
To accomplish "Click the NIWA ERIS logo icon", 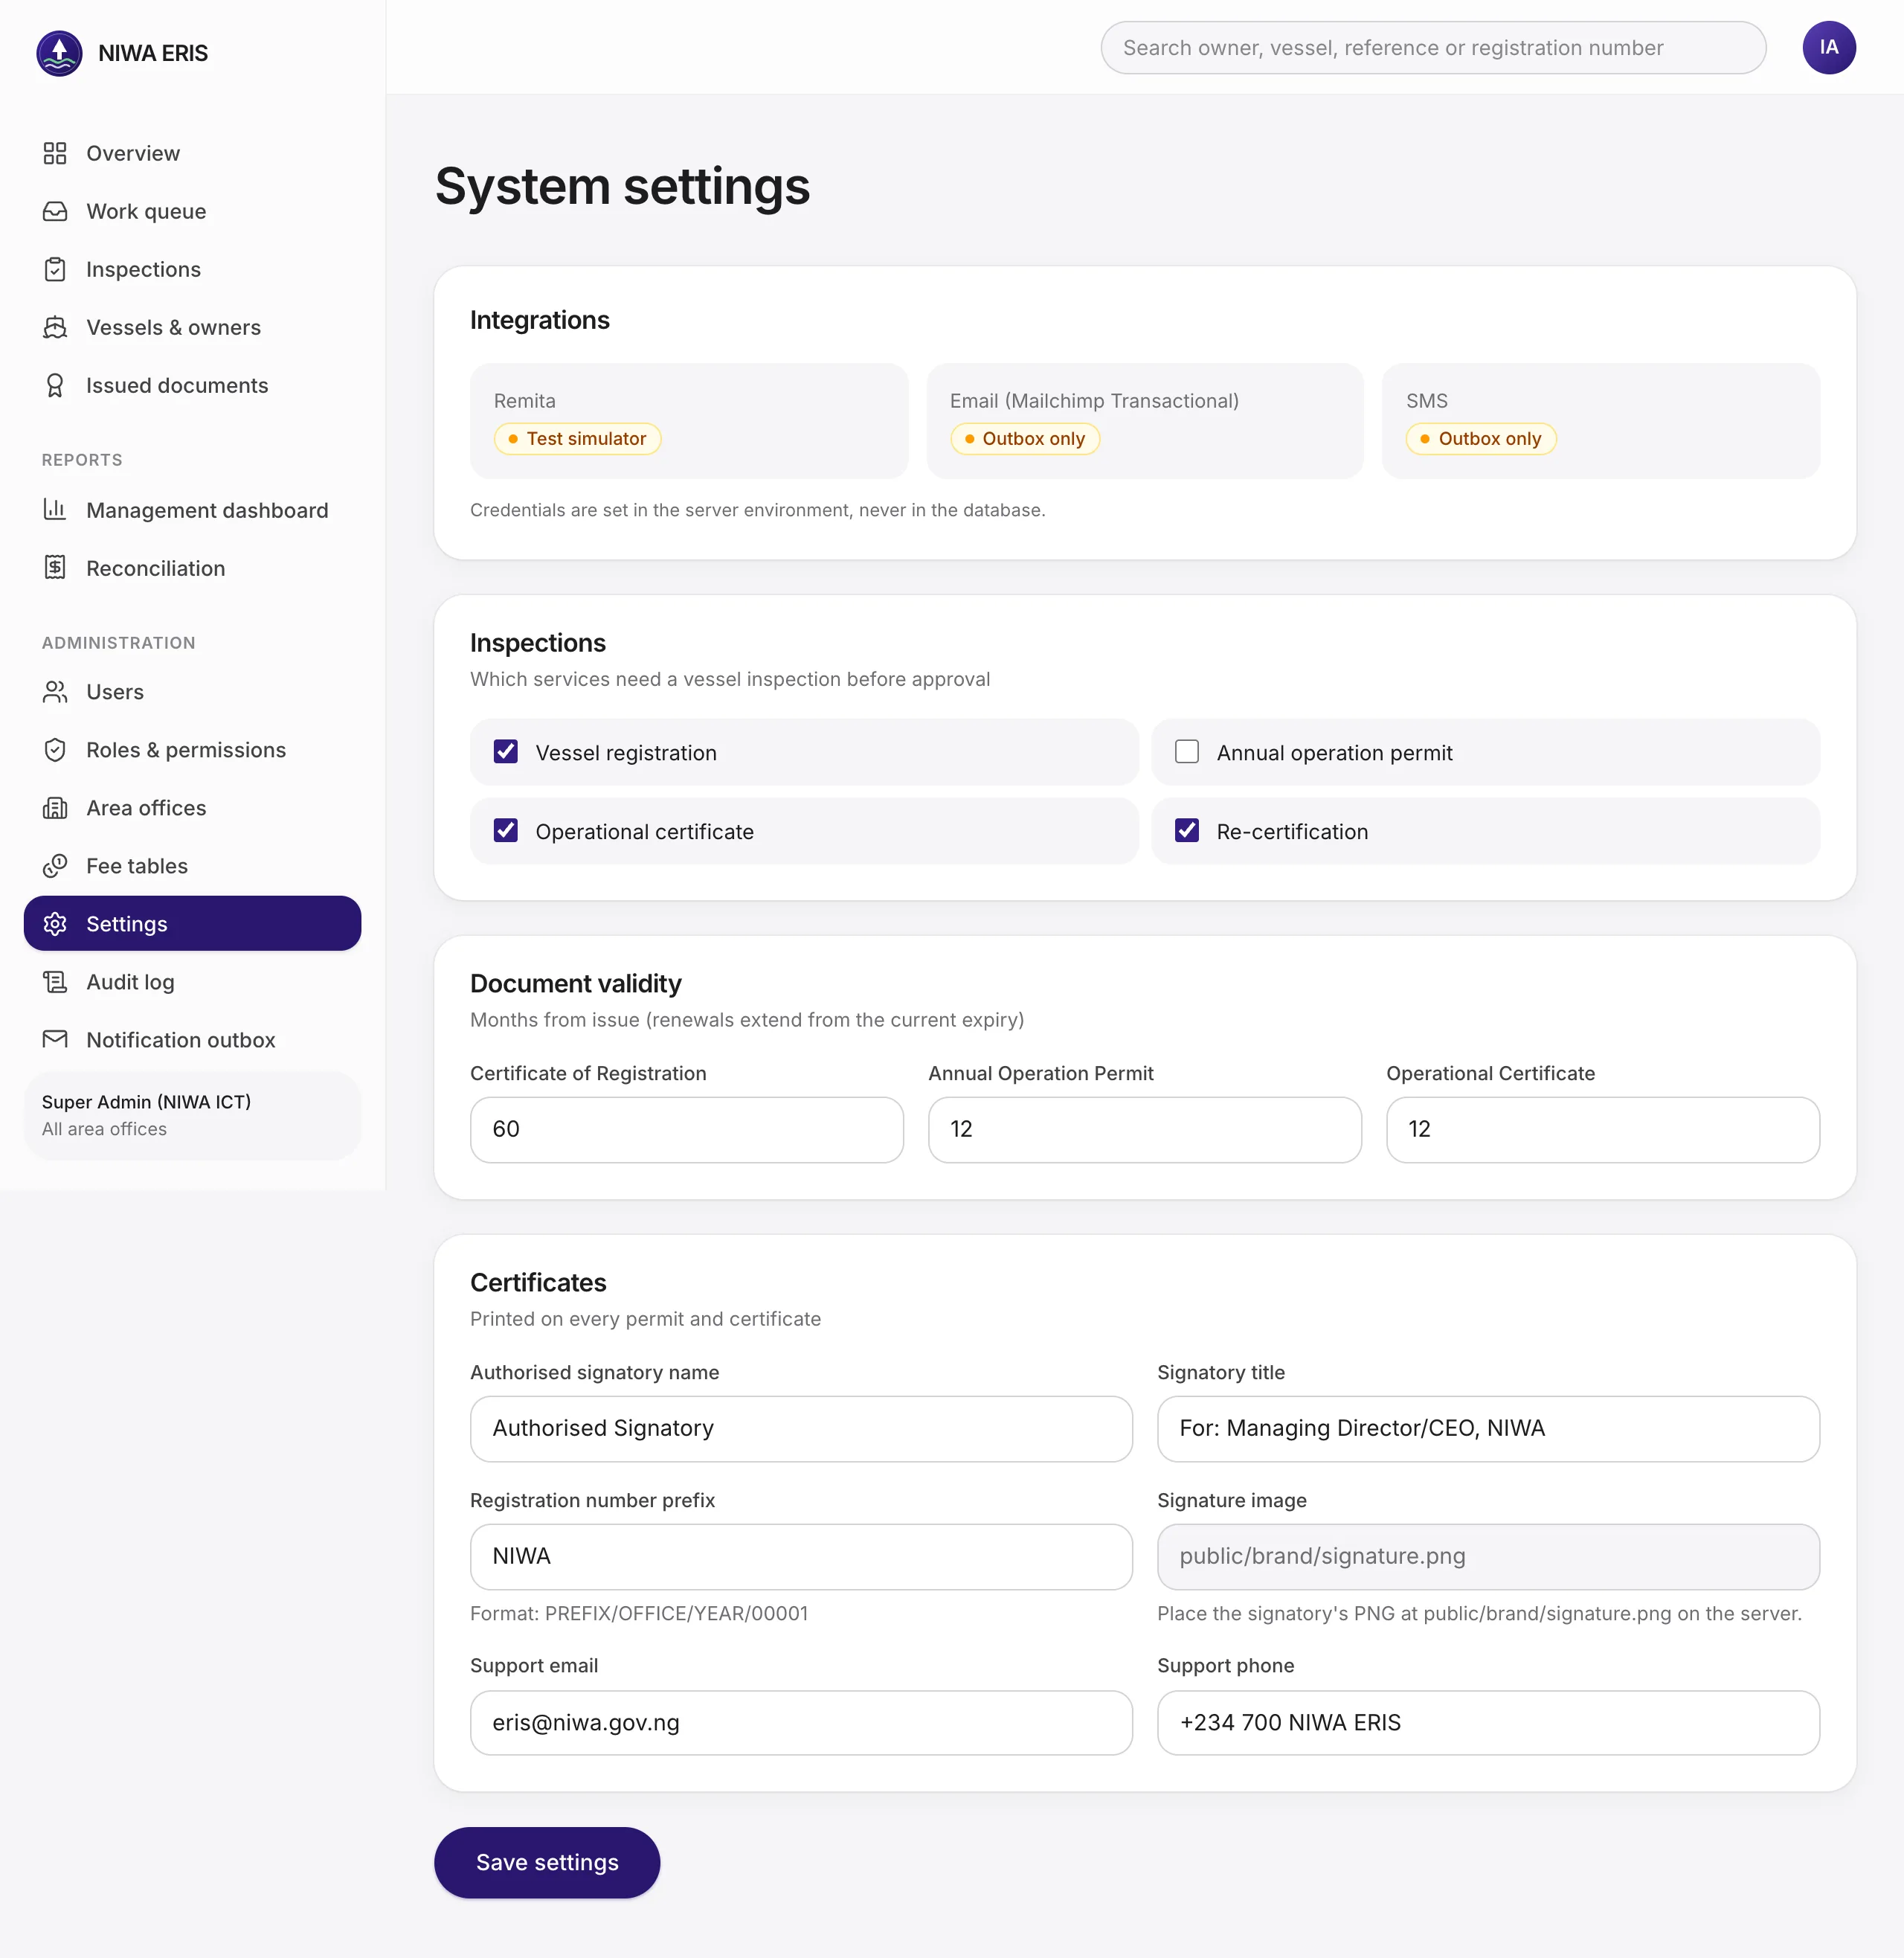I will (x=59, y=53).
